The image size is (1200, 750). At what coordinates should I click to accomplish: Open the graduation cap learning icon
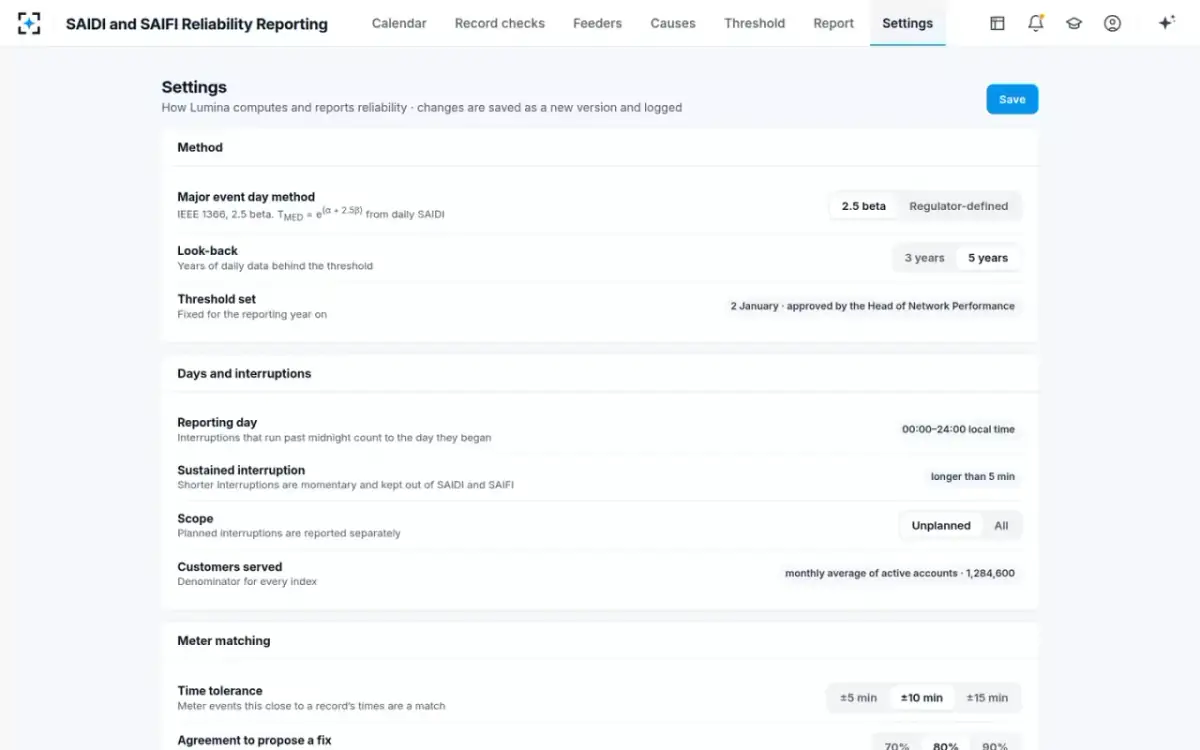click(1074, 23)
